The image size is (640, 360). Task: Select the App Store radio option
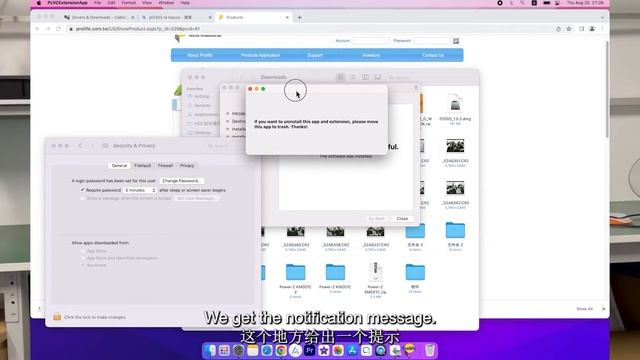click(83, 251)
